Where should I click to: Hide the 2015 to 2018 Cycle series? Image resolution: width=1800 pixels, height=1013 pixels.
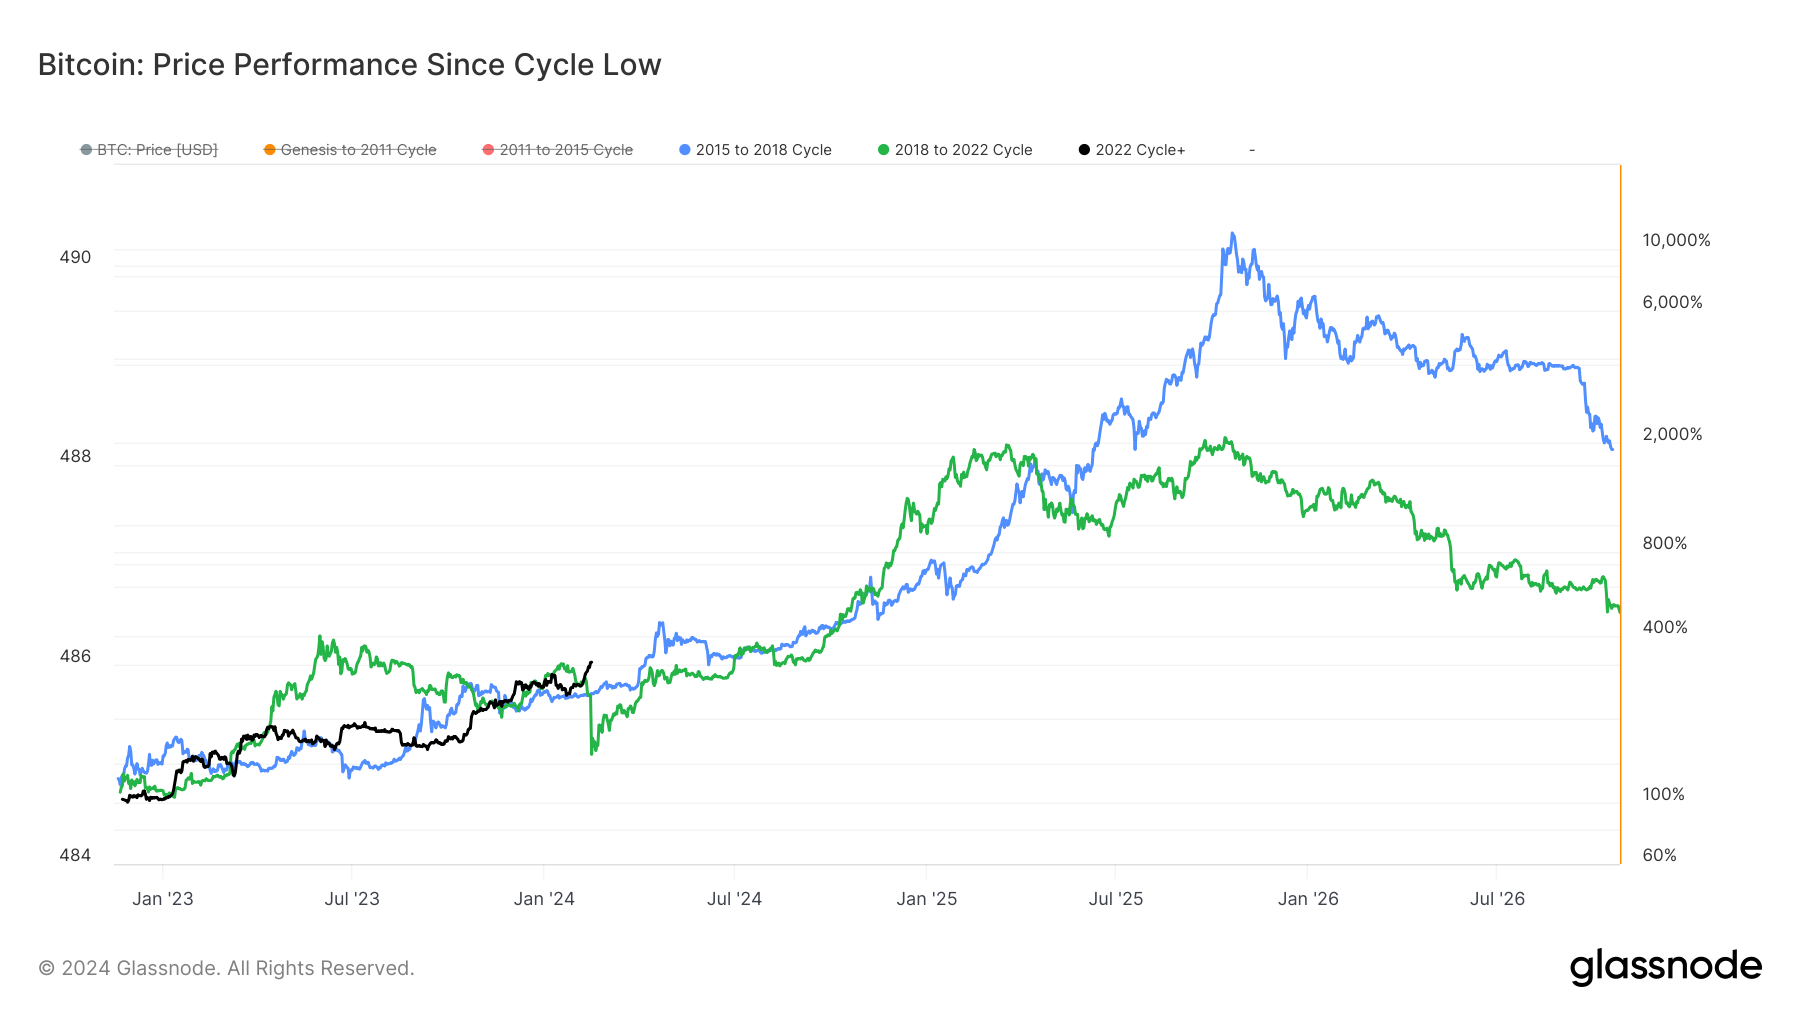[763, 150]
